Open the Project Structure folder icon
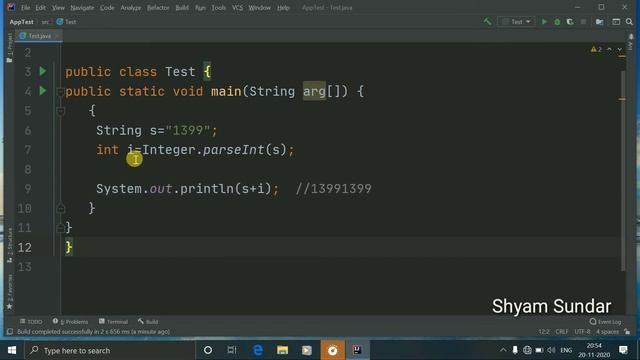Screen dimensions: 640x360 click(600, 22)
